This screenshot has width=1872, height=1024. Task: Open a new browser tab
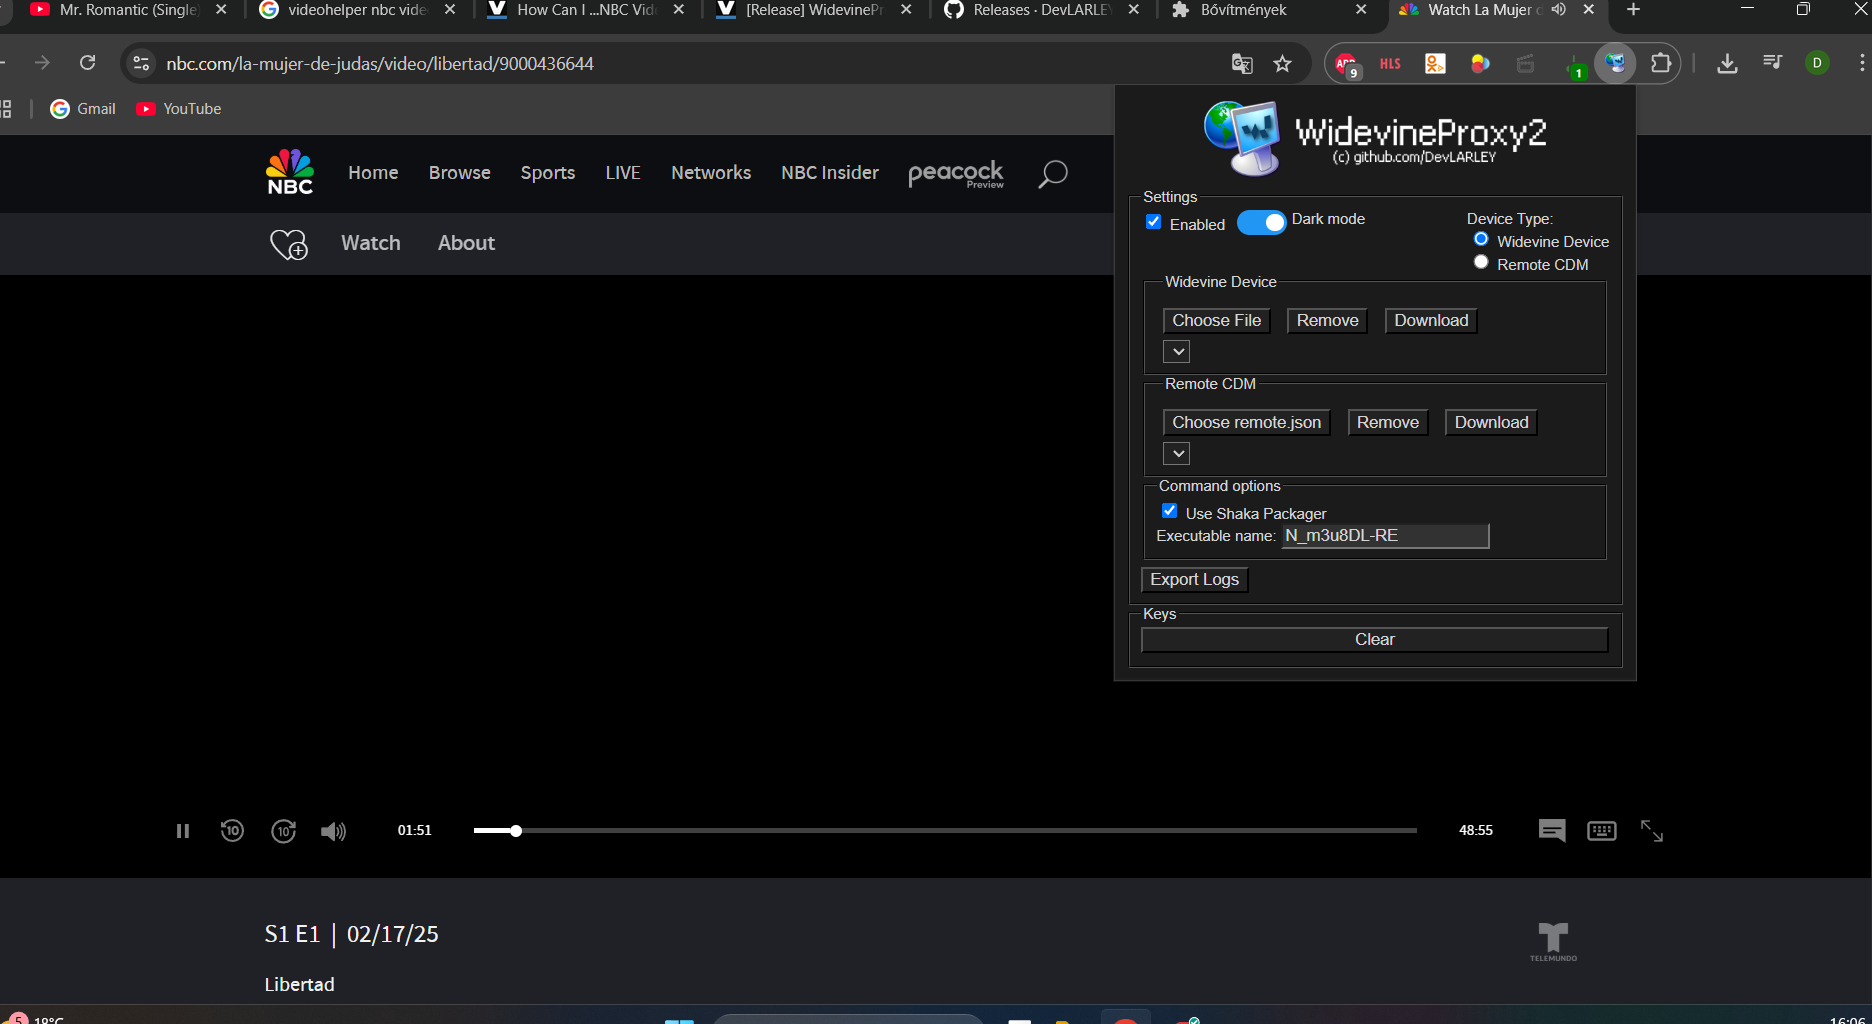[x=1634, y=10]
